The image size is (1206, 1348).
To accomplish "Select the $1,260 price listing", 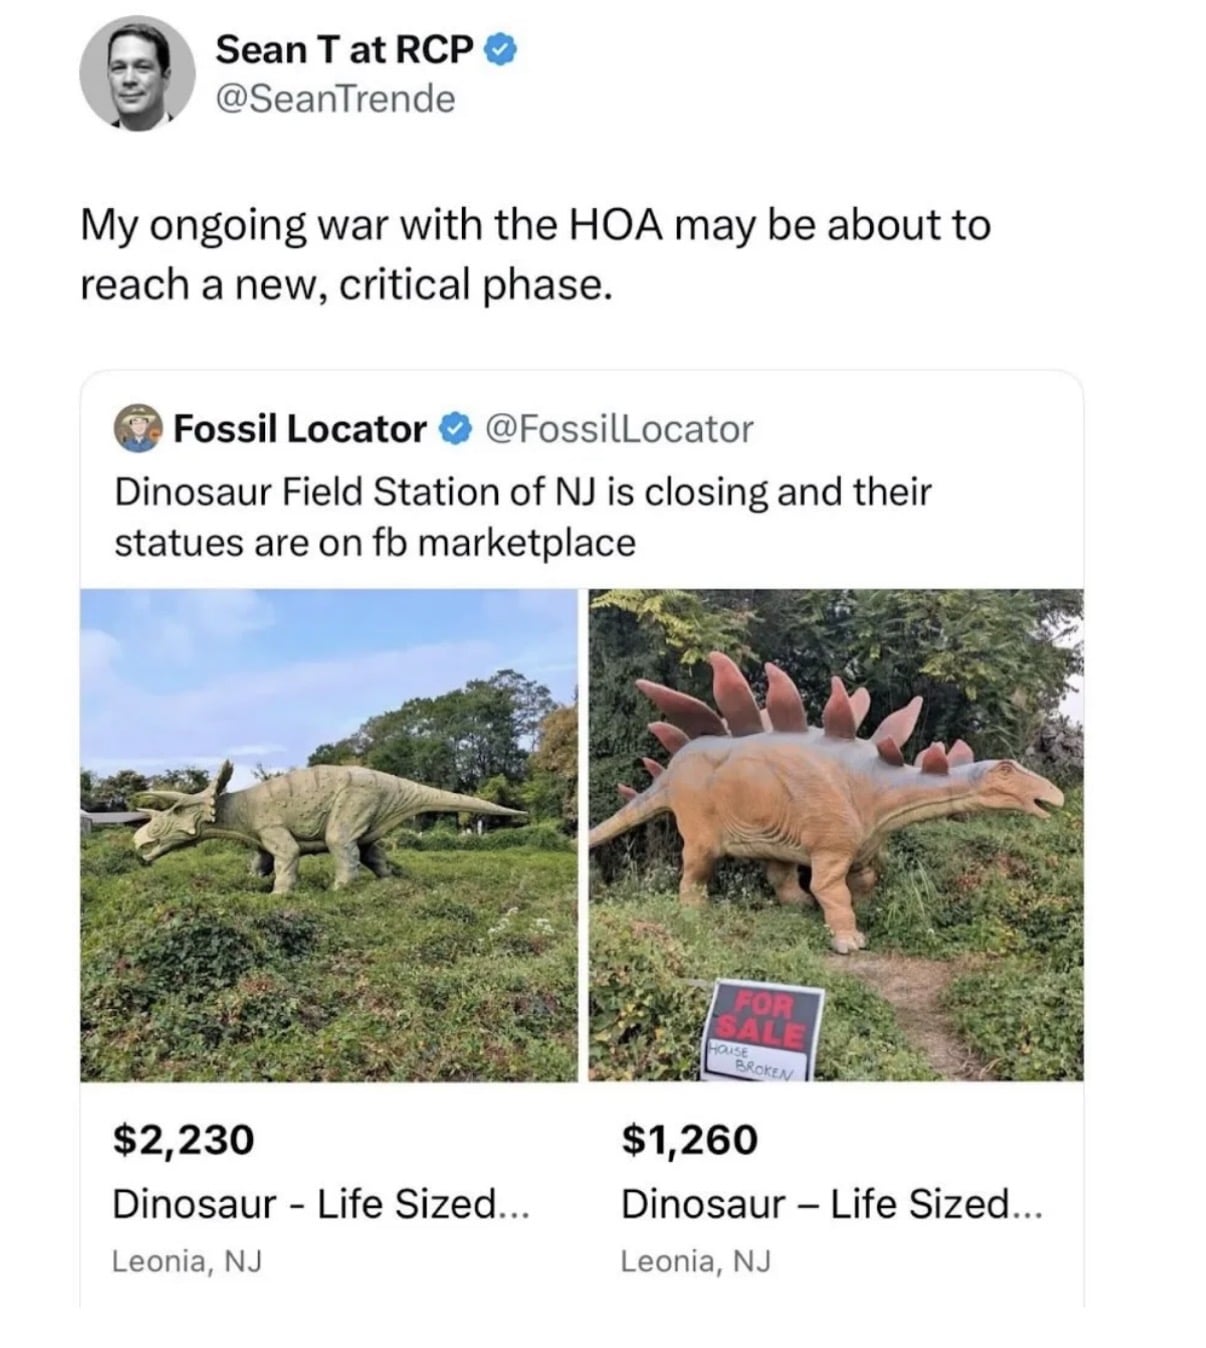I will pyautogui.click(x=689, y=1139).
